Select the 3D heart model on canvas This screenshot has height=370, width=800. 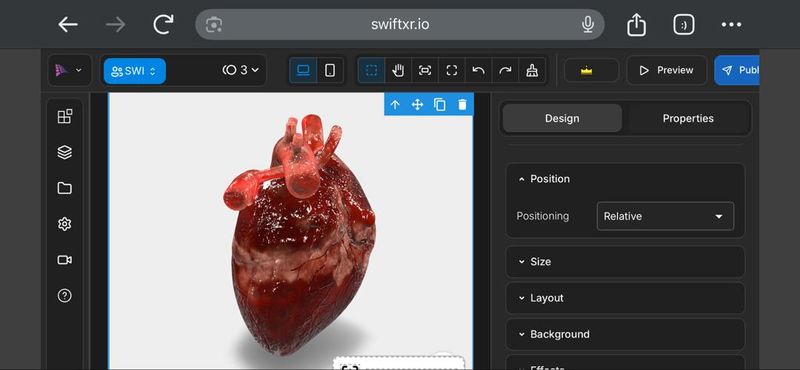(x=300, y=234)
